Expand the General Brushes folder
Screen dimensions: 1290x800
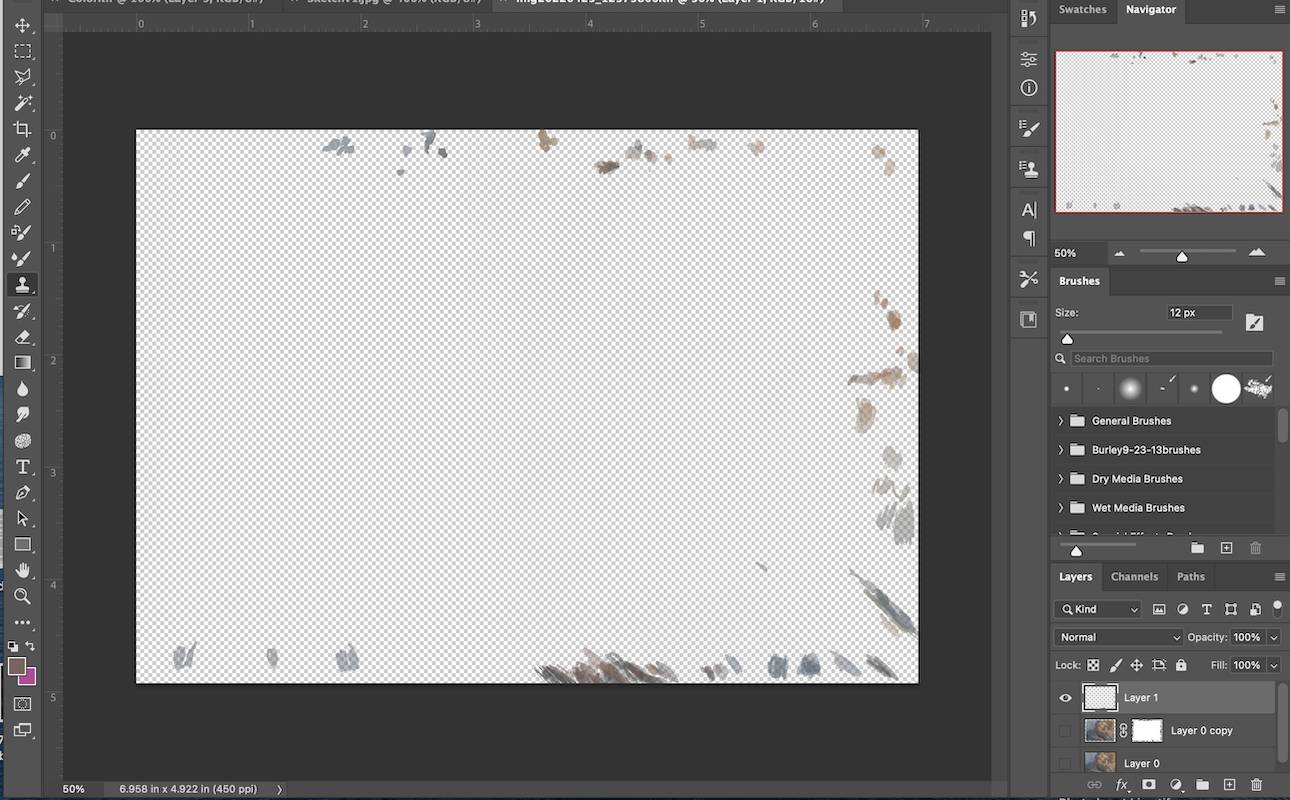click(x=1061, y=421)
